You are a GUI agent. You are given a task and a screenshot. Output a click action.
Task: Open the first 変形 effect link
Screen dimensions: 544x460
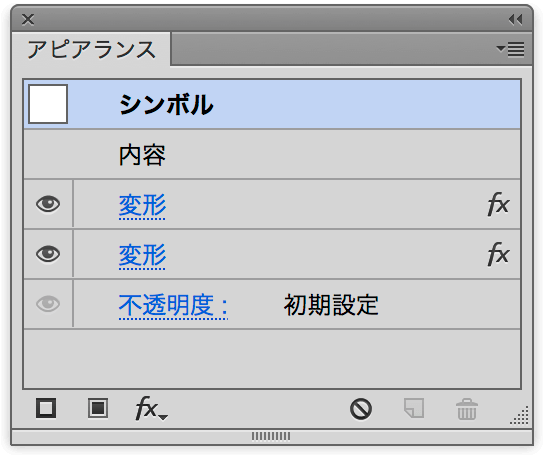142,205
